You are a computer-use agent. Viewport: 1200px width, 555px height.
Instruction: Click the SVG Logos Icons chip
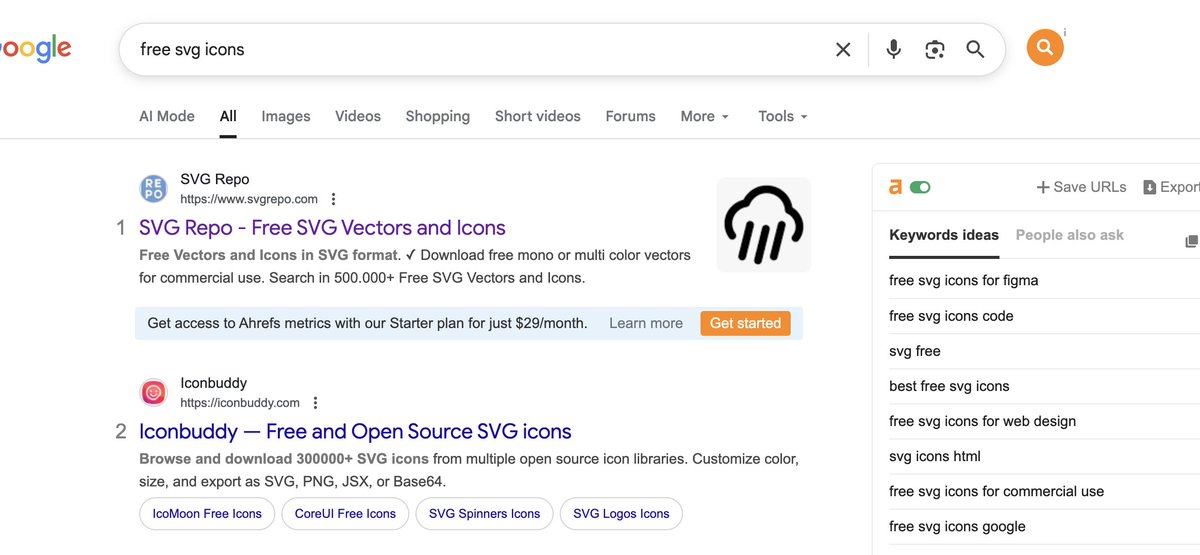[621, 514]
